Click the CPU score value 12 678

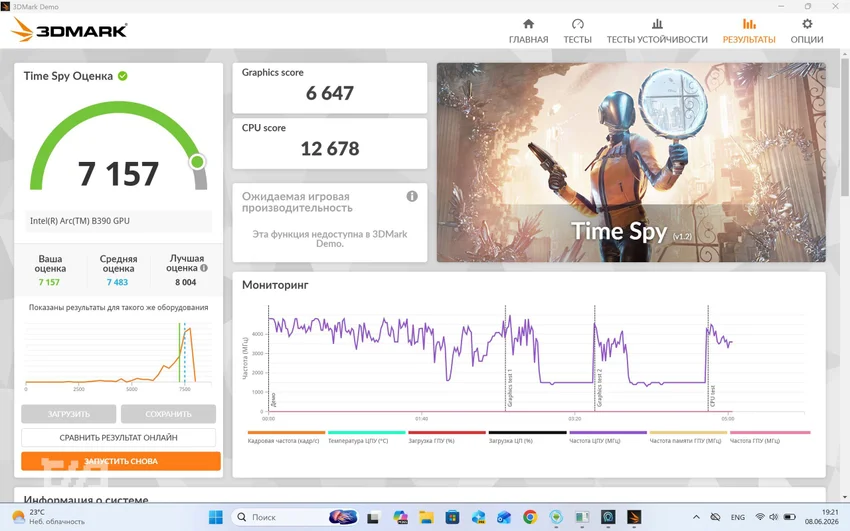point(330,148)
